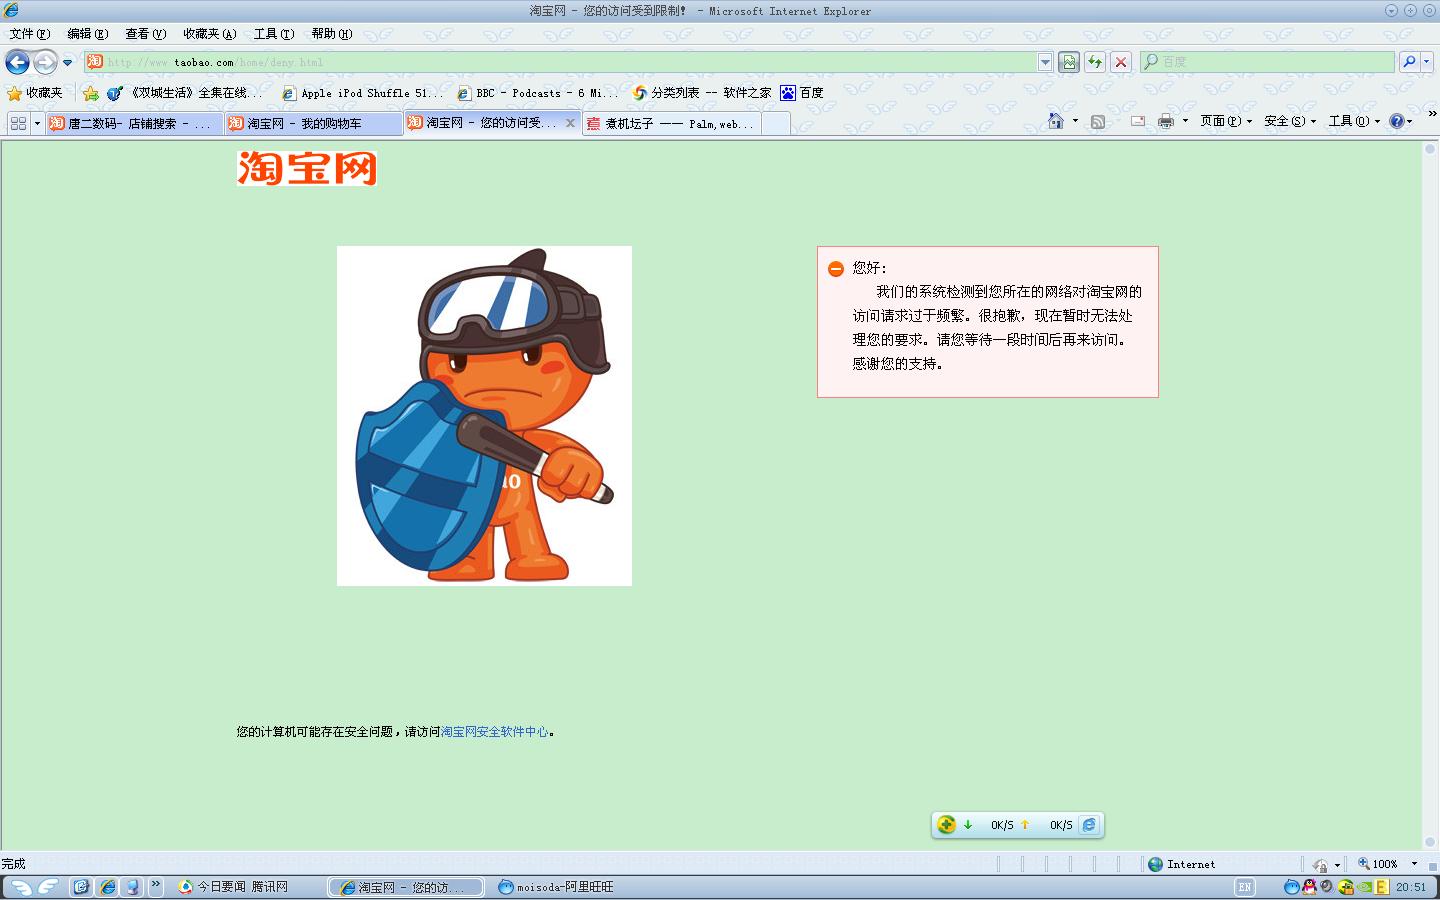The width and height of the screenshot is (1440, 900).
Task: Expand the zoom level dropdown arrow
Action: (x=1414, y=864)
